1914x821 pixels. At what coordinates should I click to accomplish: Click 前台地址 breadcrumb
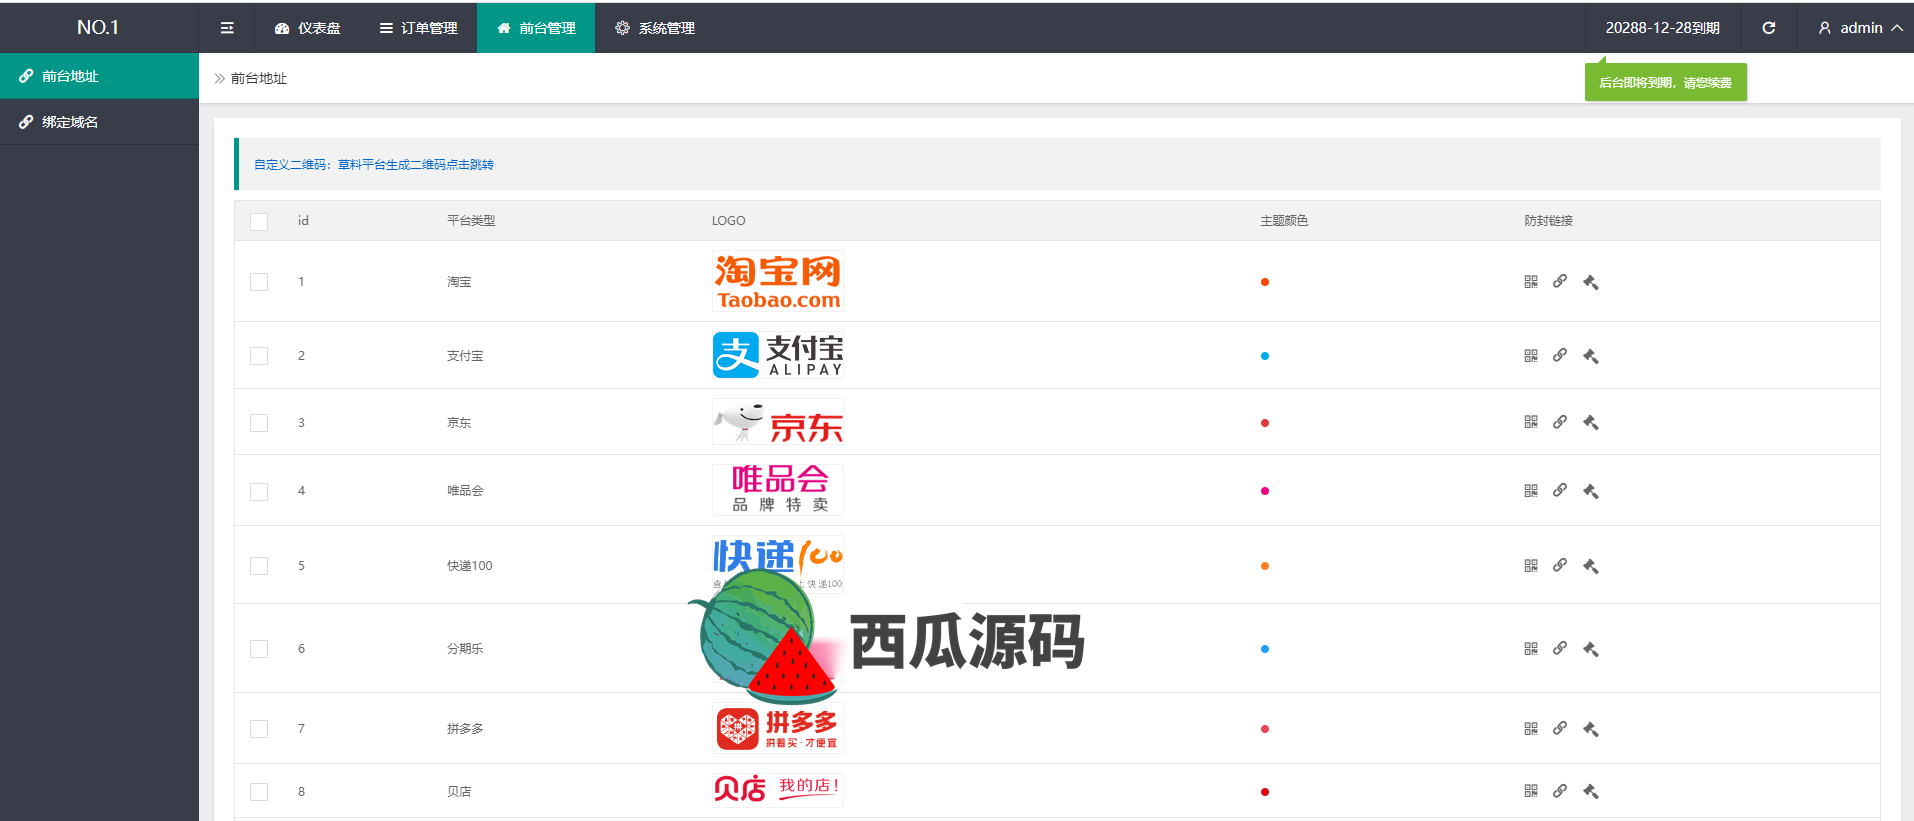pyautogui.click(x=259, y=78)
